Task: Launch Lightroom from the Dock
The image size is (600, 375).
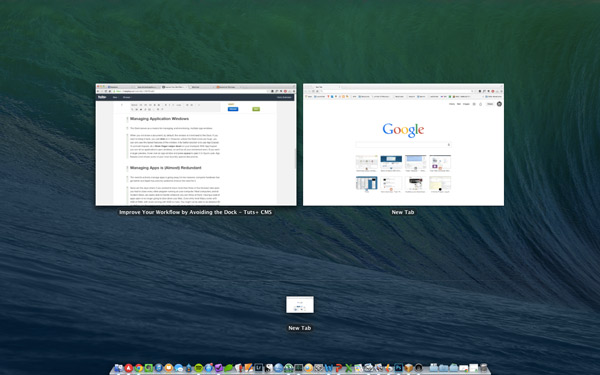Action: pos(259,368)
